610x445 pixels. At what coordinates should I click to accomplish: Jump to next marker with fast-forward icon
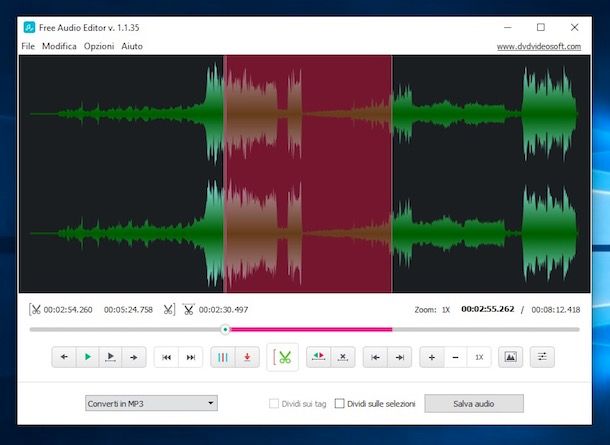(x=191, y=357)
